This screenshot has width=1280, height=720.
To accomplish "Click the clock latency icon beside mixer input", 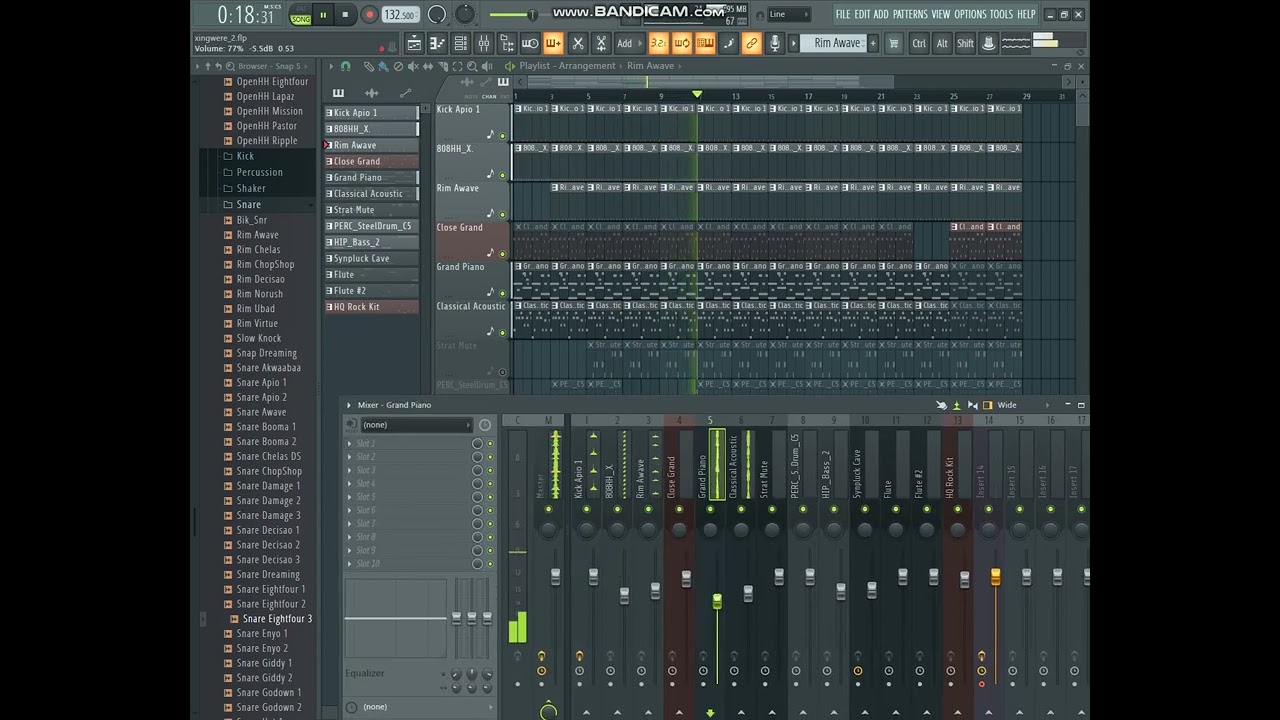I will 485,425.
